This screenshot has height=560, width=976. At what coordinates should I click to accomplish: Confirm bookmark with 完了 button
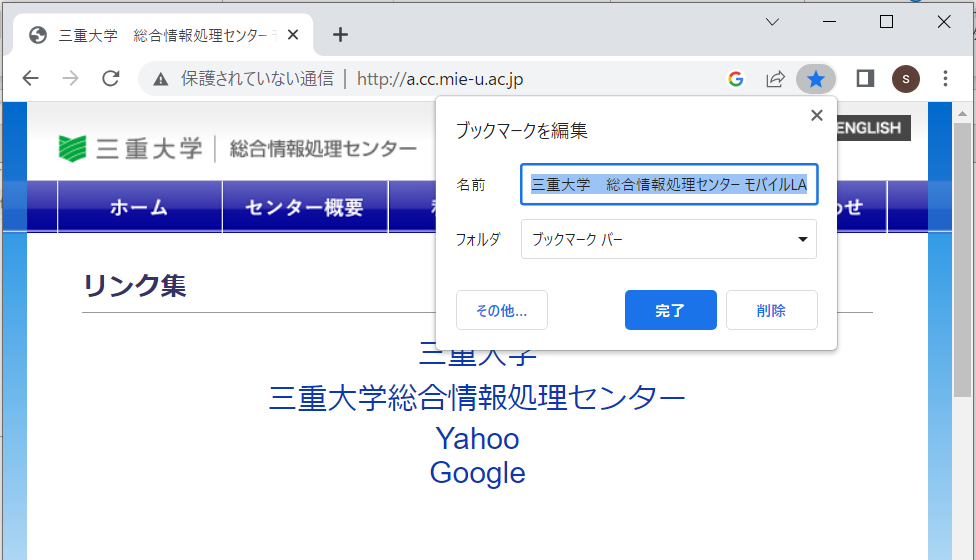(670, 310)
